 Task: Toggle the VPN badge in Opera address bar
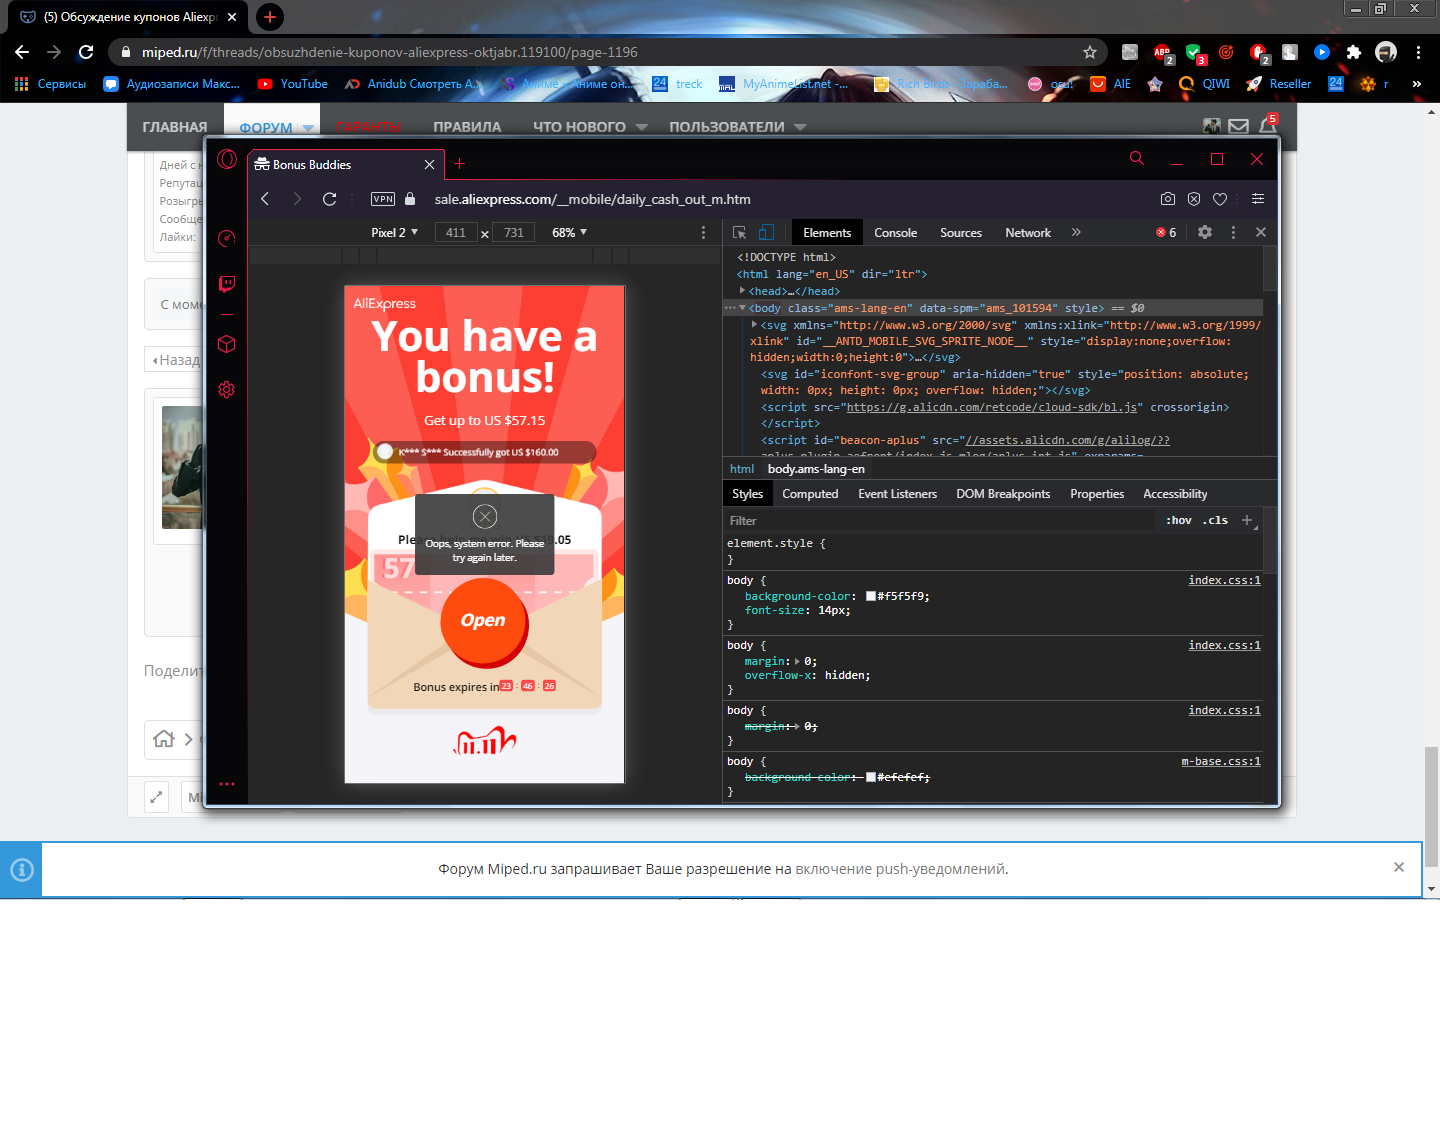383,199
